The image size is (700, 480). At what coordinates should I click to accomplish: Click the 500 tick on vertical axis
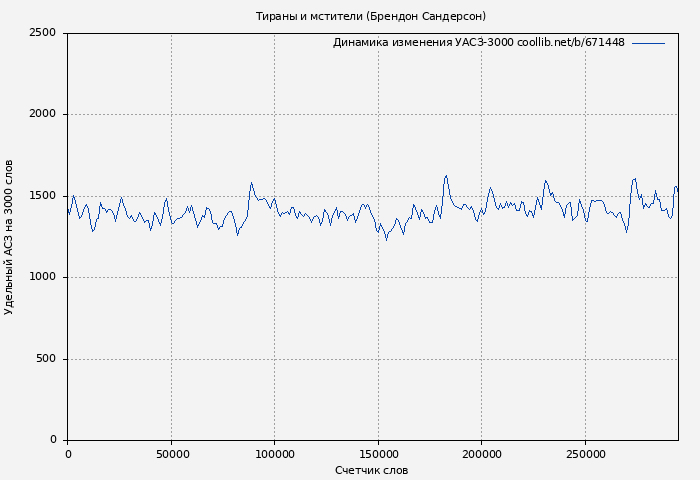[x=46, y=359]
